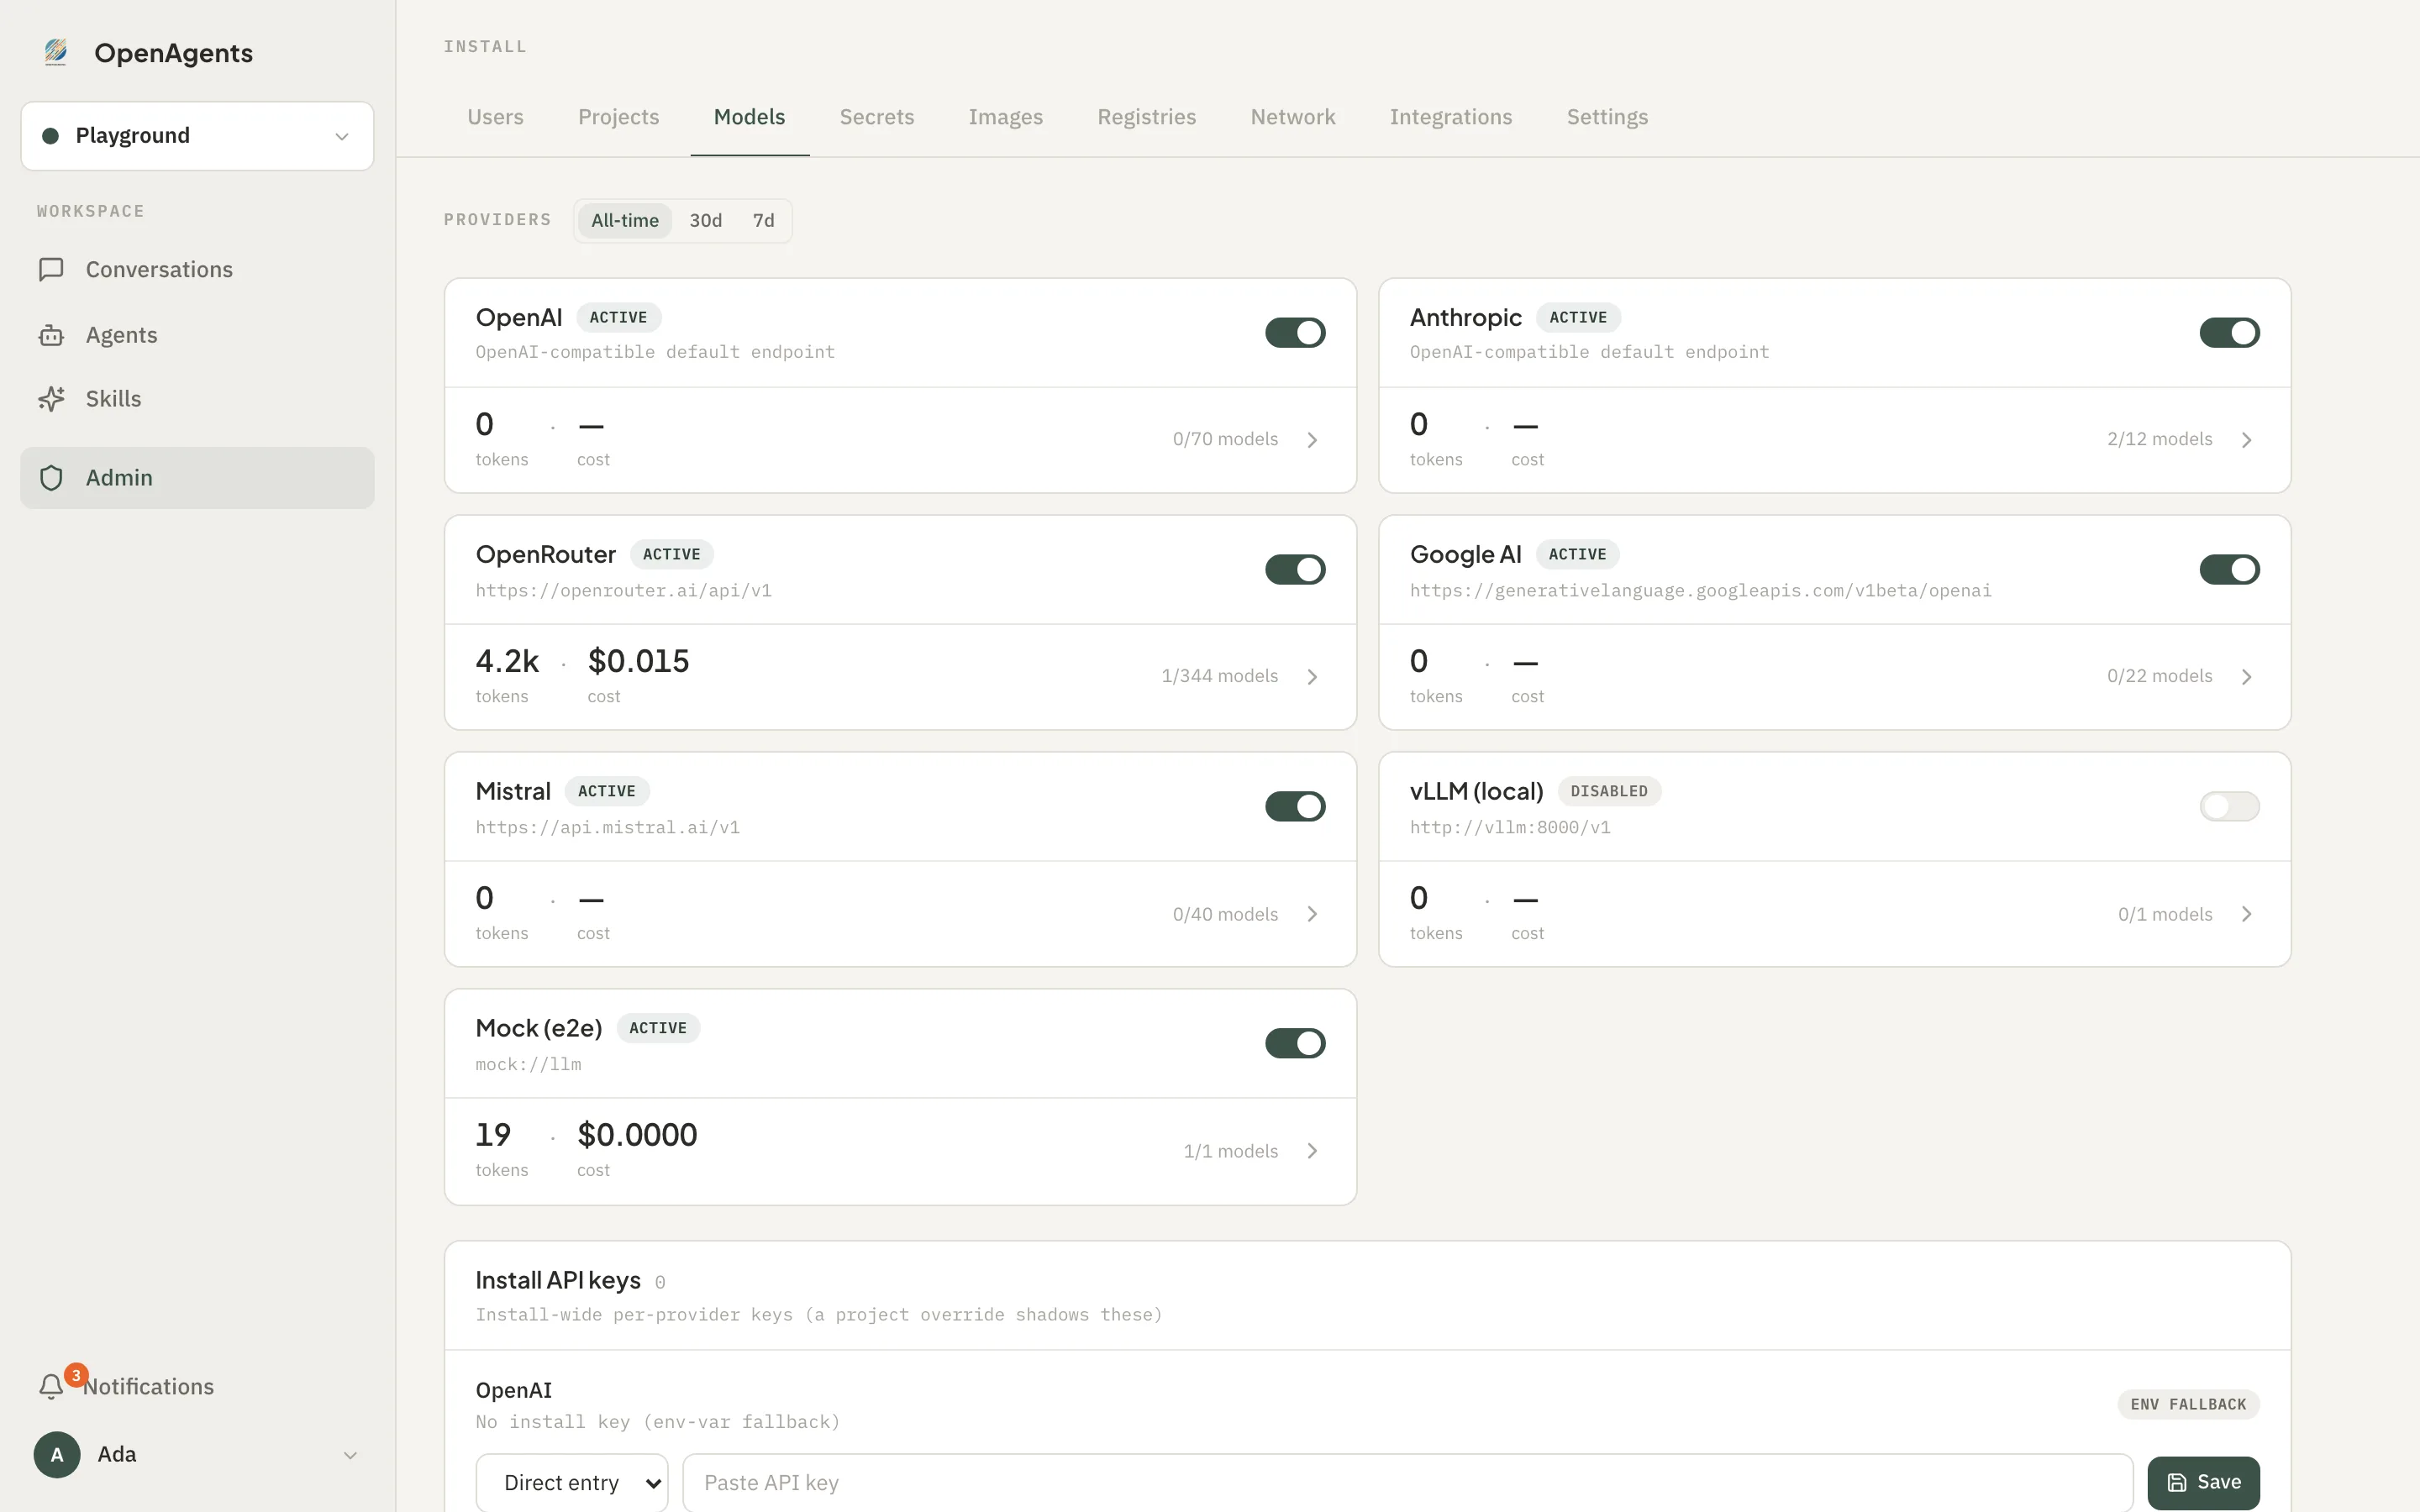Click the Conversations chat bubble icon
The height and width of the screenshot is (1512, 2420).
point(51,269)
